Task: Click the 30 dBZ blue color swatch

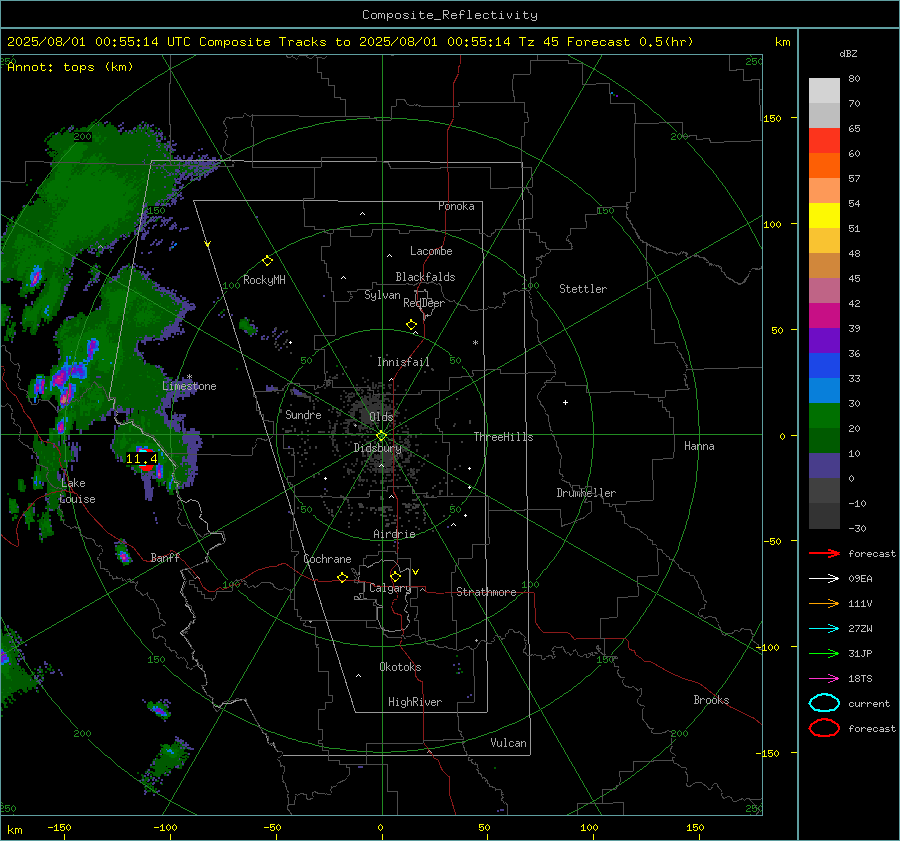Action: pos(824,390)
